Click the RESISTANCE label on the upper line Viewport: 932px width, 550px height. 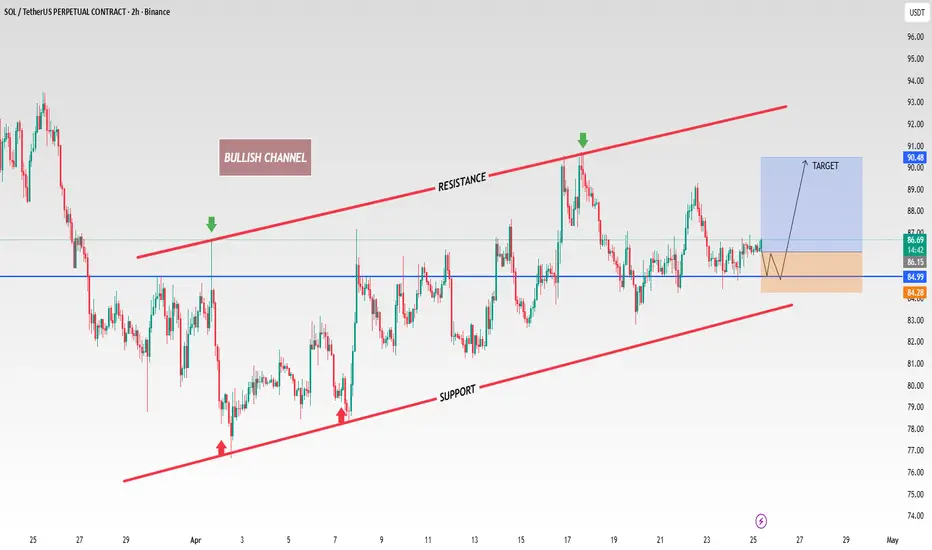[x=462, y=181]
